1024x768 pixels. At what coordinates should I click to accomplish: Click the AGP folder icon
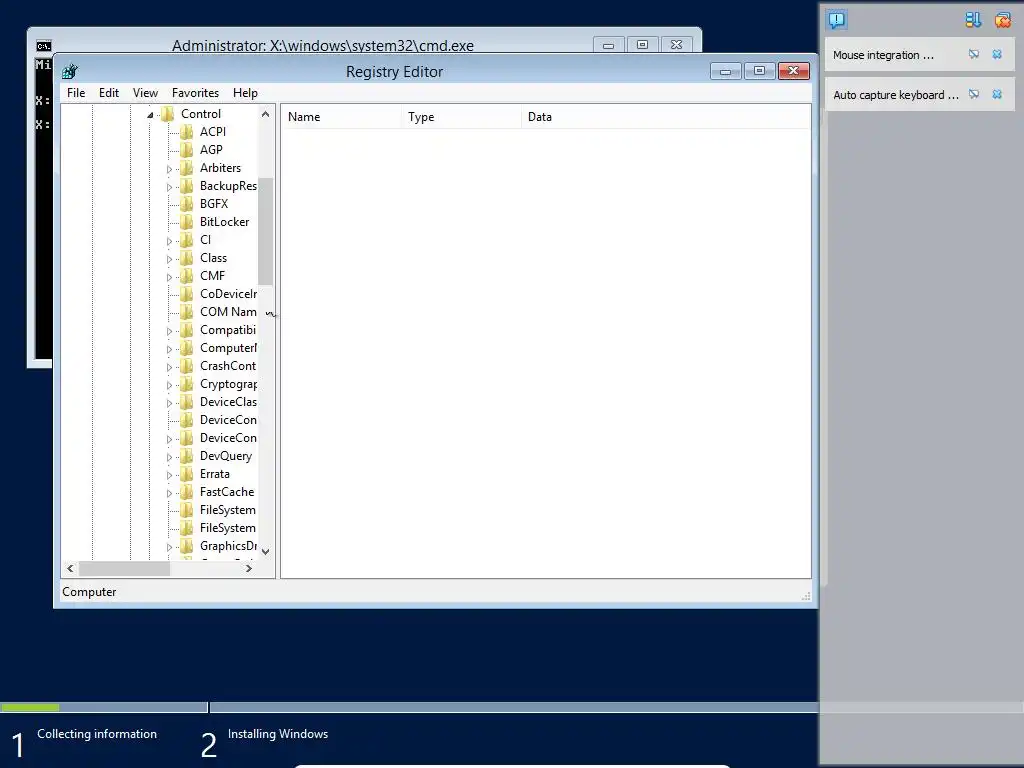coord(187,150)
